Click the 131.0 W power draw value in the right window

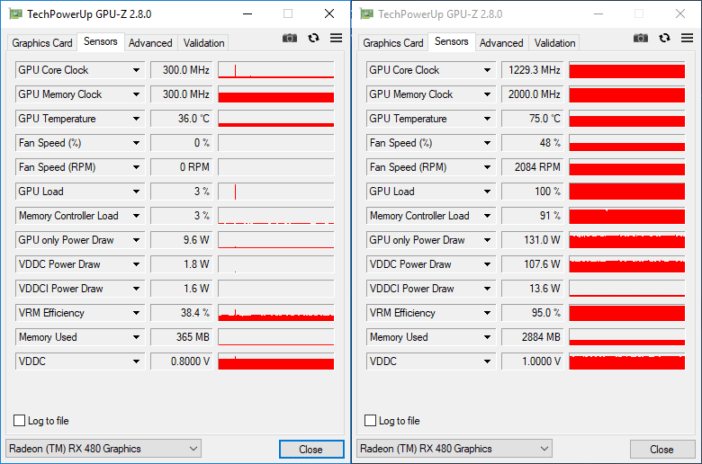(x=532, y=240)
